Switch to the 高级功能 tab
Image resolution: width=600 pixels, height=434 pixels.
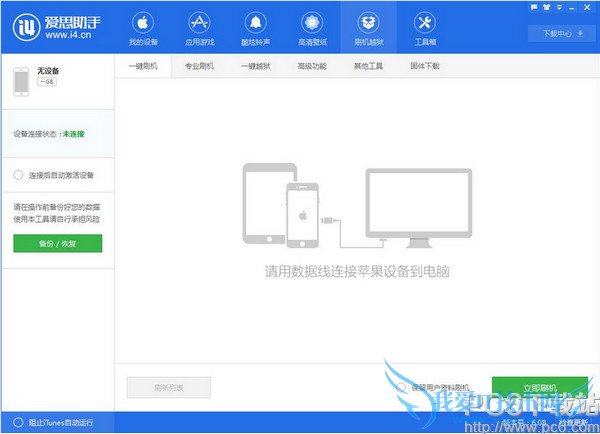(312, 66)
